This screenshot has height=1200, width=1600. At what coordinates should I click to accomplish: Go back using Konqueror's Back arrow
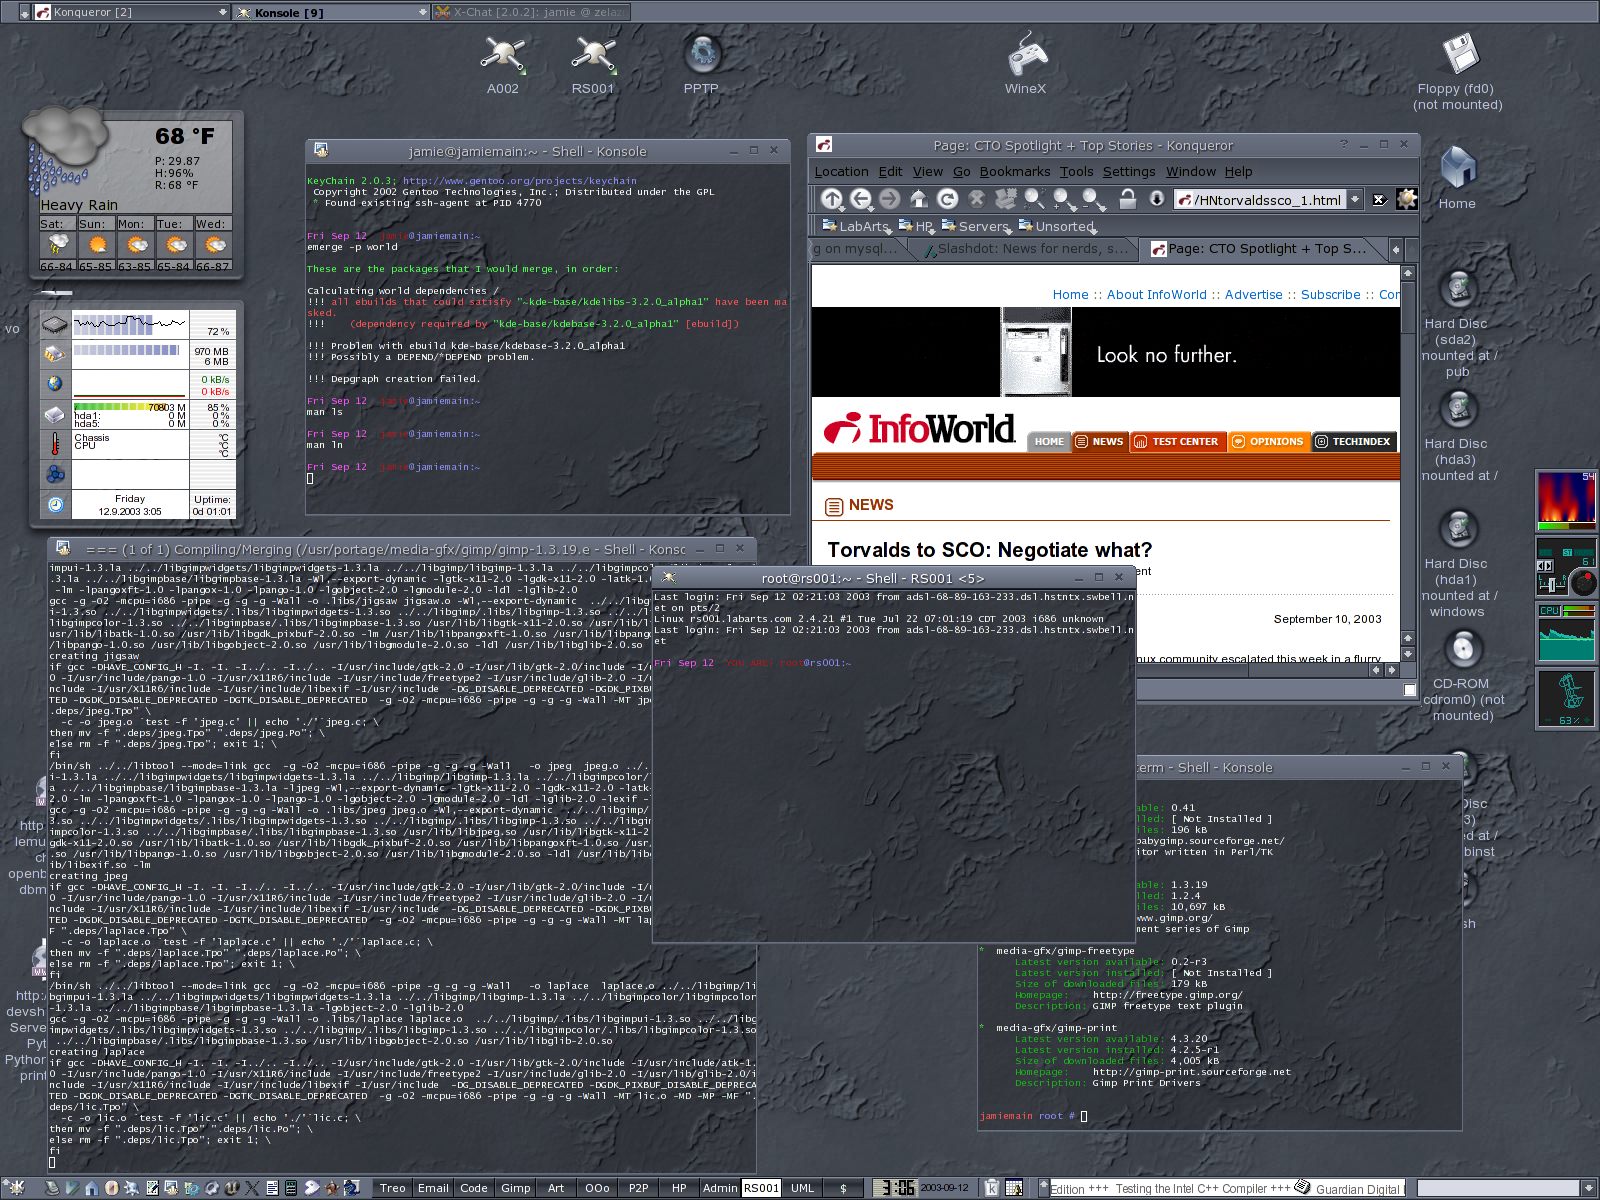tap(860, 199)
